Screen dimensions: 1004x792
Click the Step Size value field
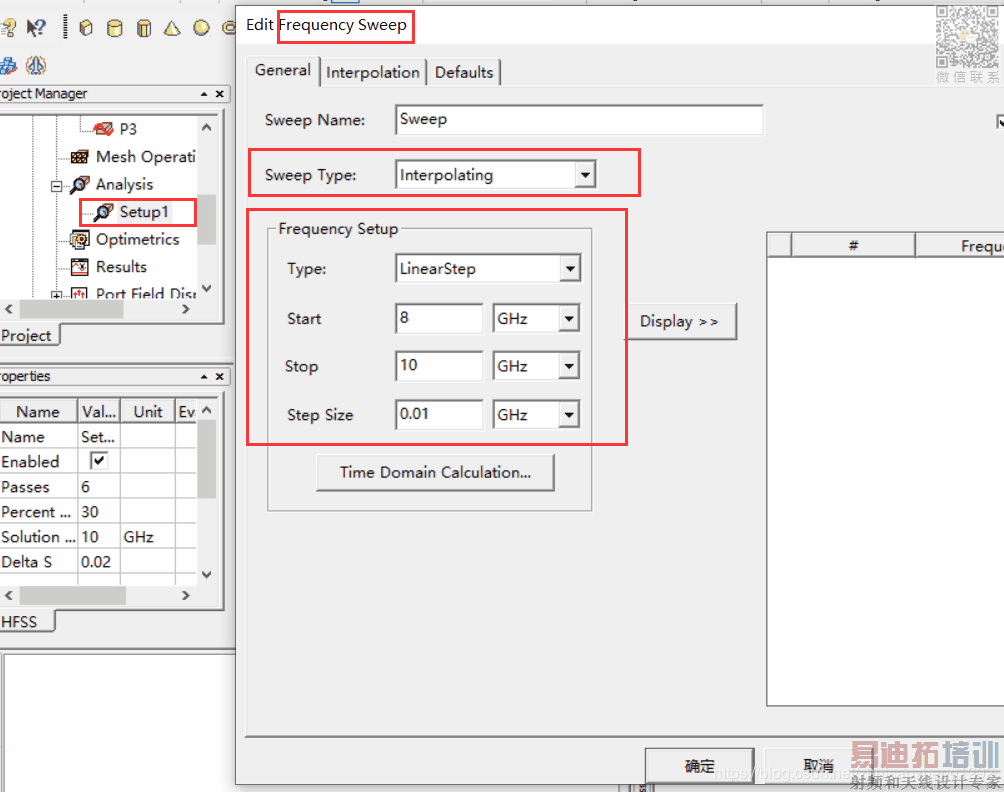pyautogui.click(x=439, y=415)
